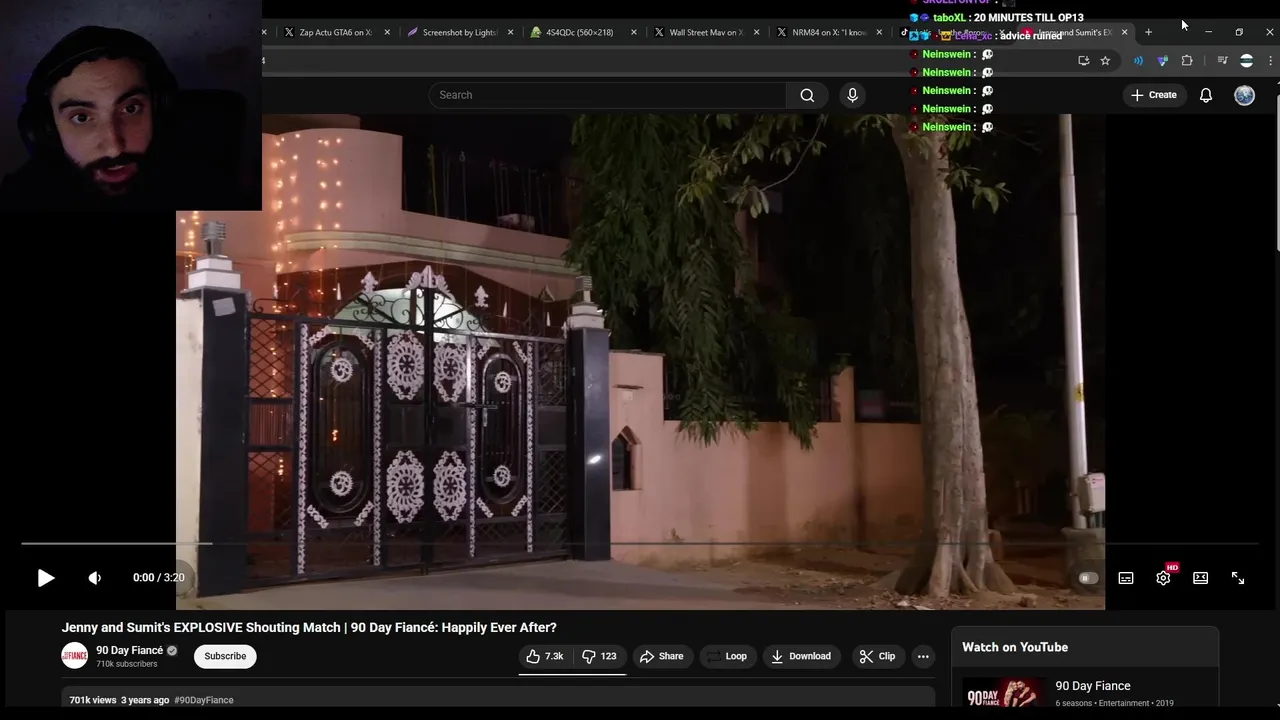The height and width of the screenshot is (720, 1280).
Task: Click the blue sound-wave extension icon
Action: (x=1138, y=61)
